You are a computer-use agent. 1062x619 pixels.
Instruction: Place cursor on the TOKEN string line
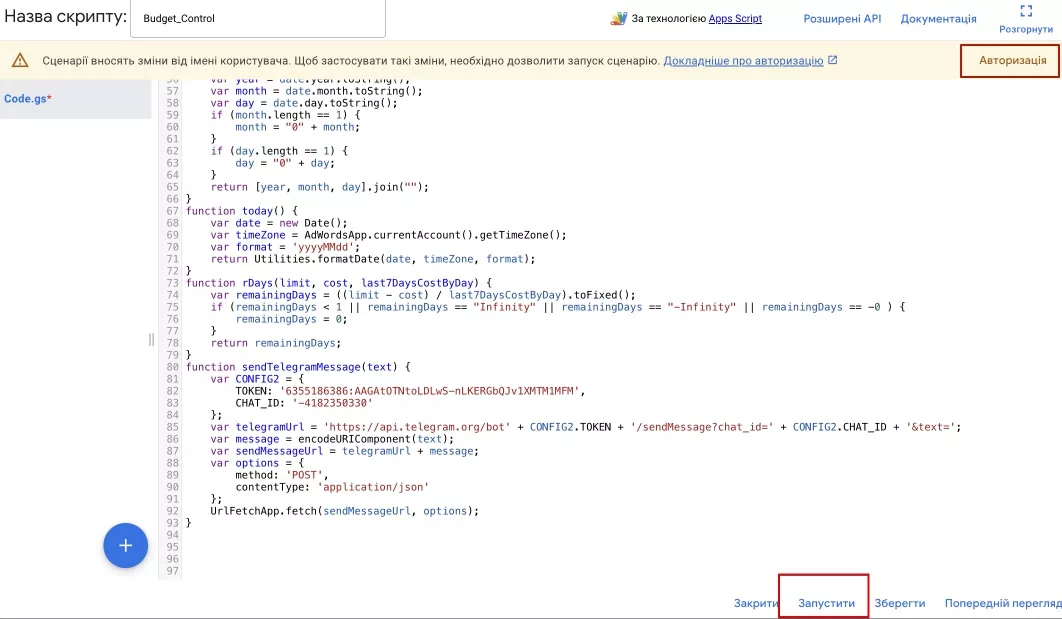tap(410, 391)
